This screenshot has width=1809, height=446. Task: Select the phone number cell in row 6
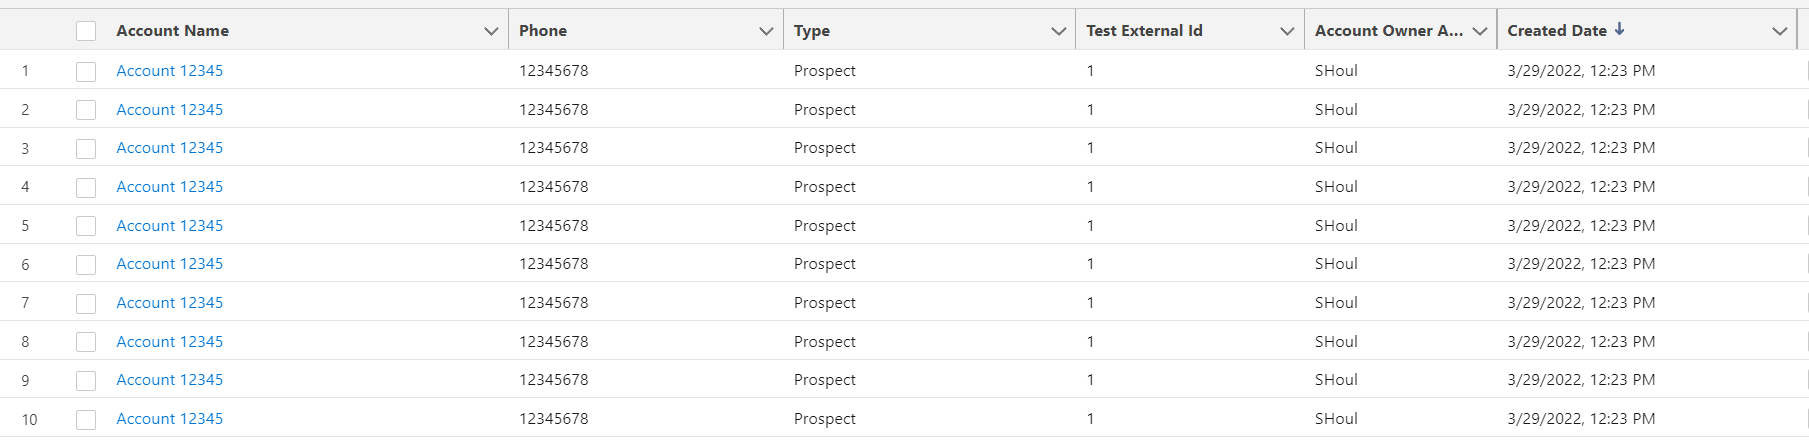554,264
